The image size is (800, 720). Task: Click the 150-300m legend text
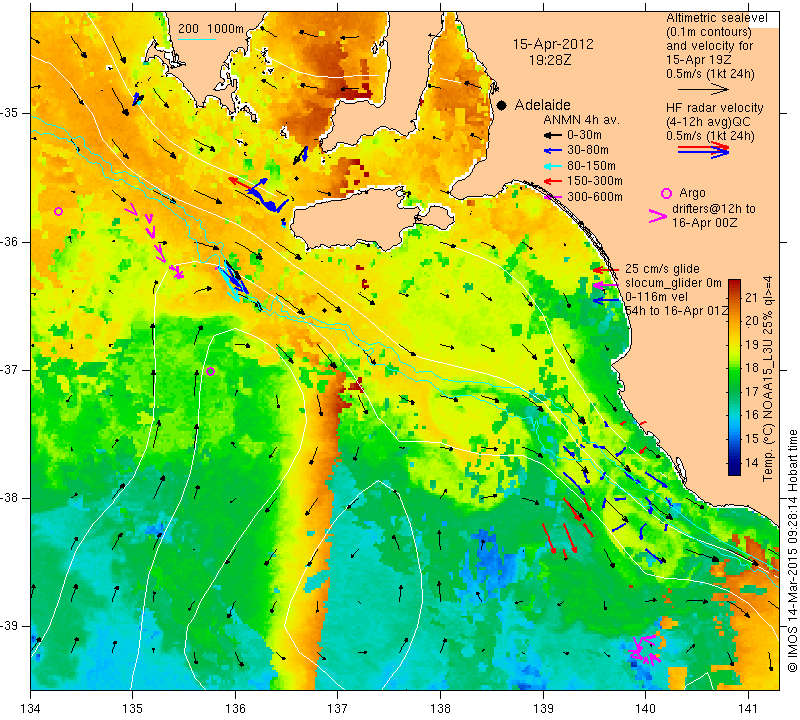[x=595, y=181]
